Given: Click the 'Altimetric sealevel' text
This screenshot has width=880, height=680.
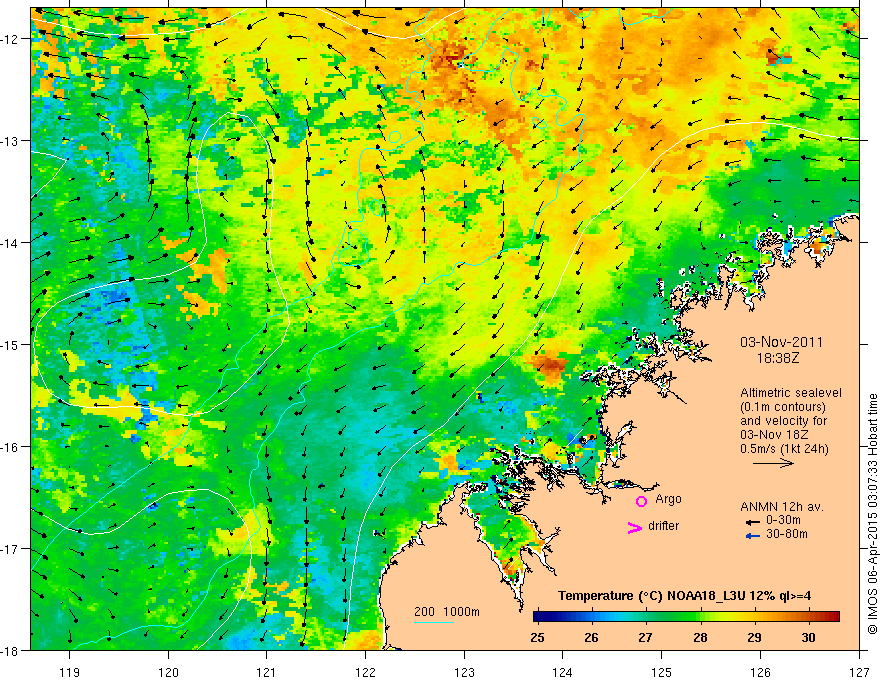Looking at the screenshot, I should click(x=791, y=393).
